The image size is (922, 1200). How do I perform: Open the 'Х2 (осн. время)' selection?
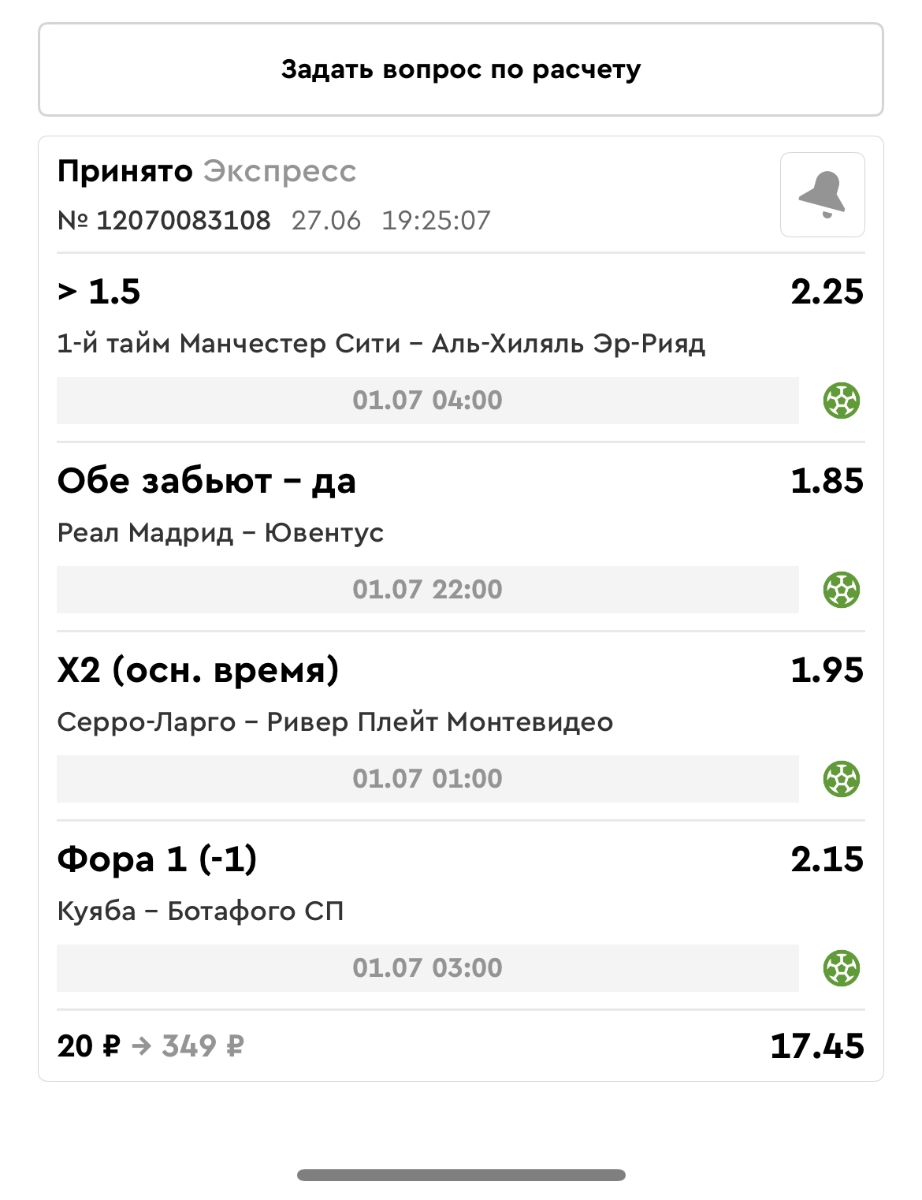198,670
